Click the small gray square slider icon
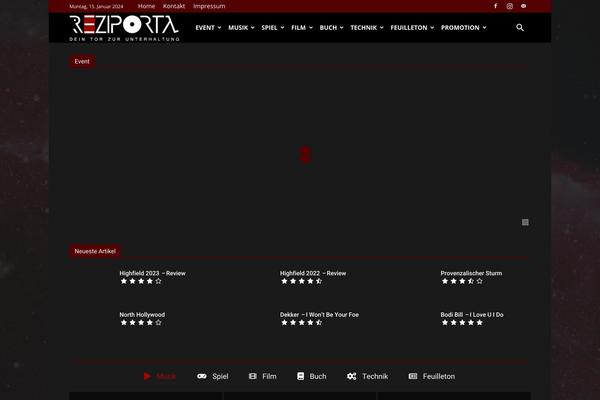This screenshot has height=400, width=600. point(525,222)
